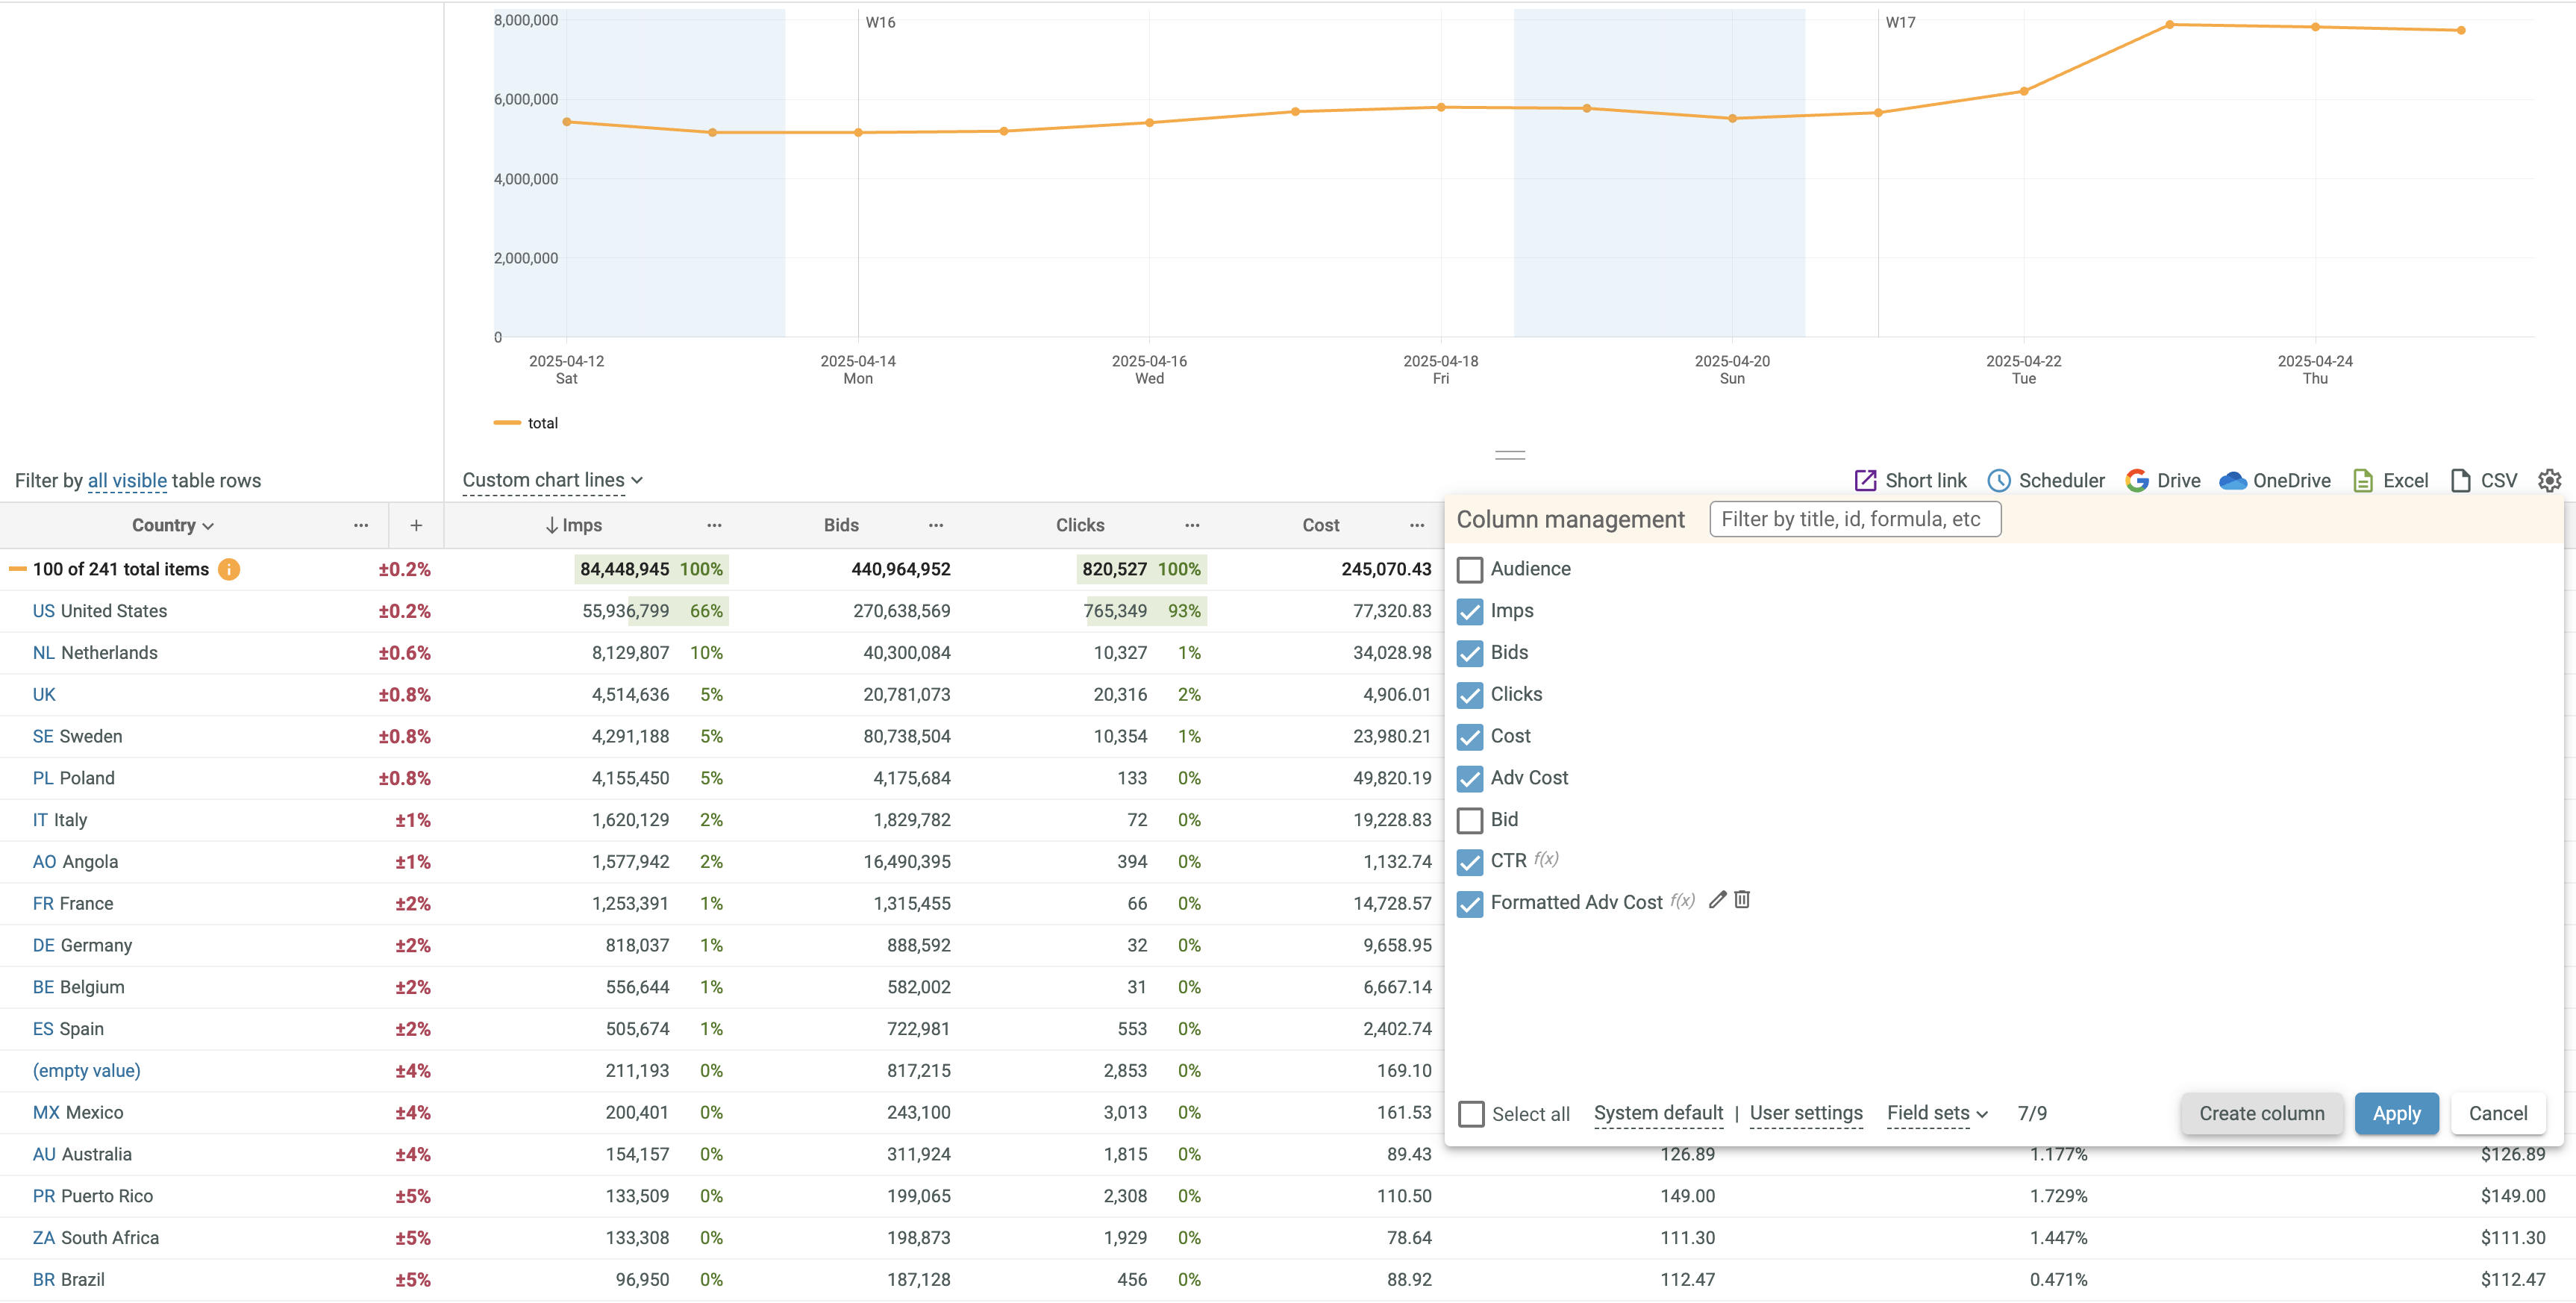The width and height of the screenshot is (2576, 1303).
Task: Click the info icon beside total items
Action: pyautogui.click(x=229, y=569)
